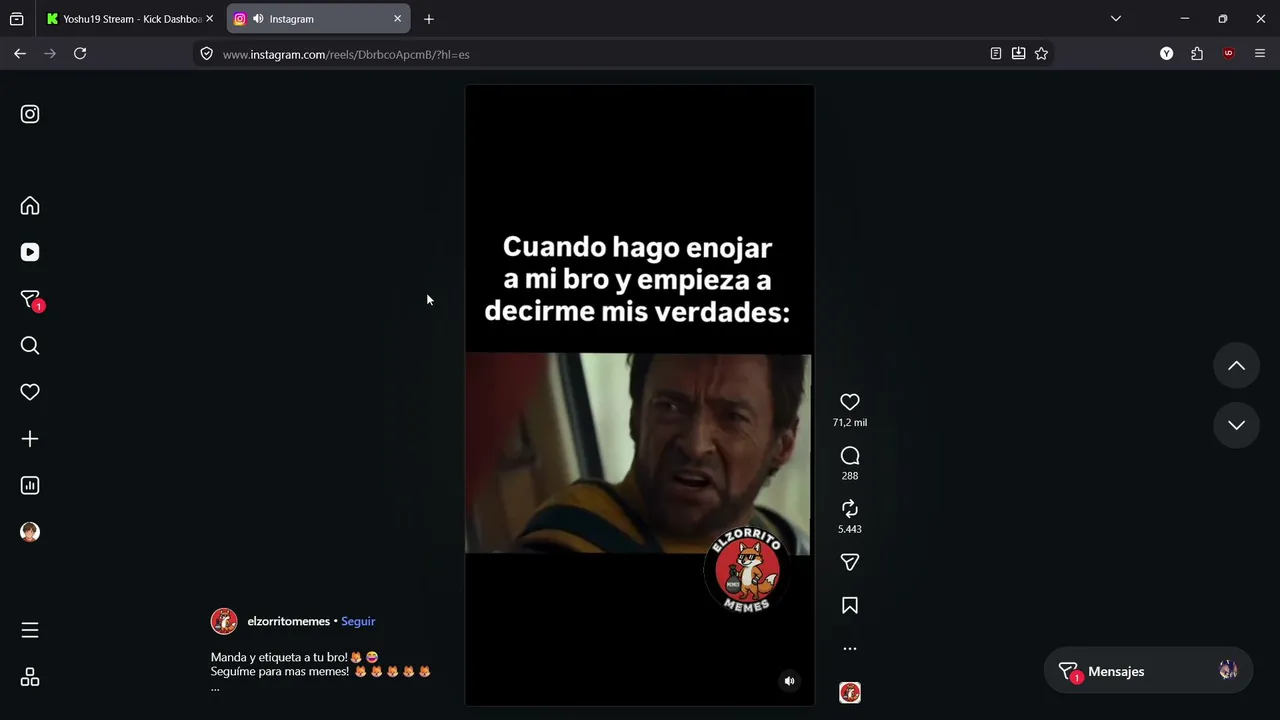Show the site tracking protection shield
The width and height of the screenshot is (1280, 720).
click(x=206, y=54)
